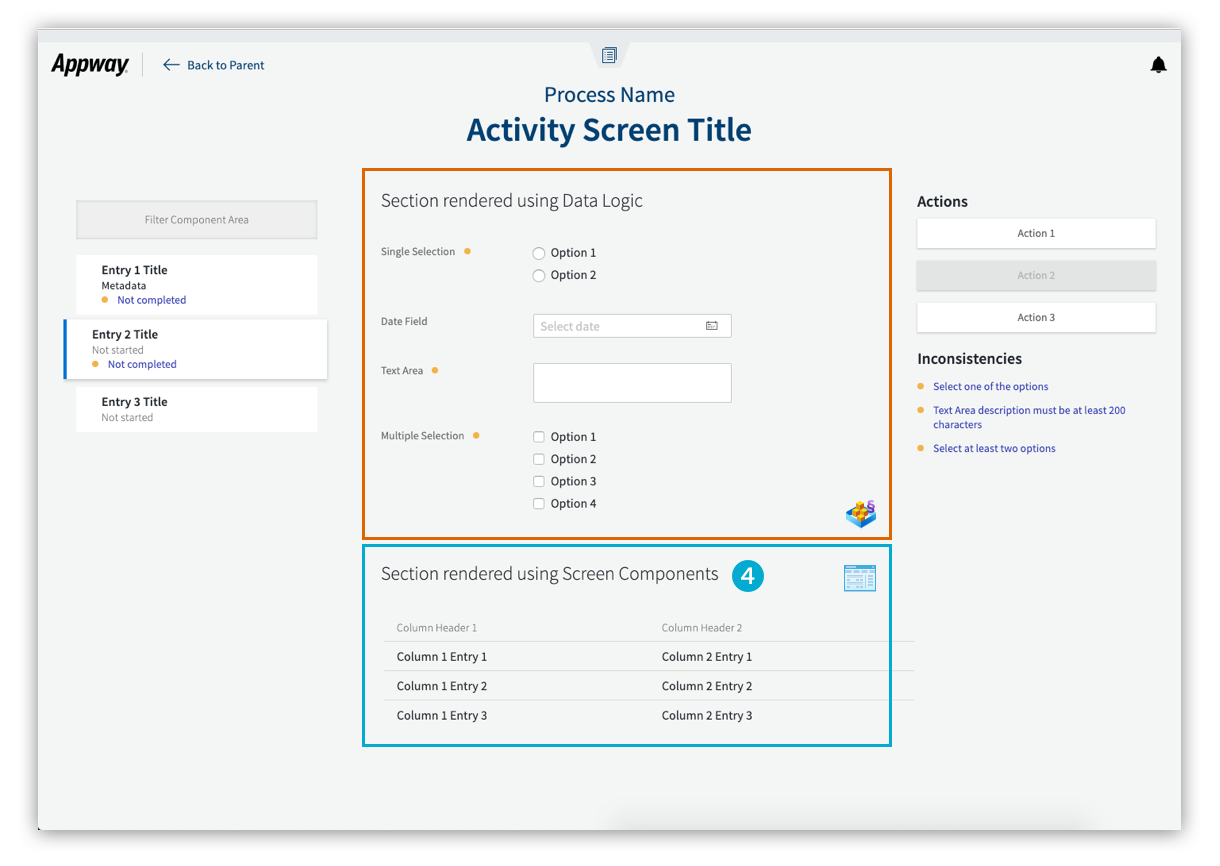
Task: Select Entry 3 Title in the list
Action: point(196,409)
